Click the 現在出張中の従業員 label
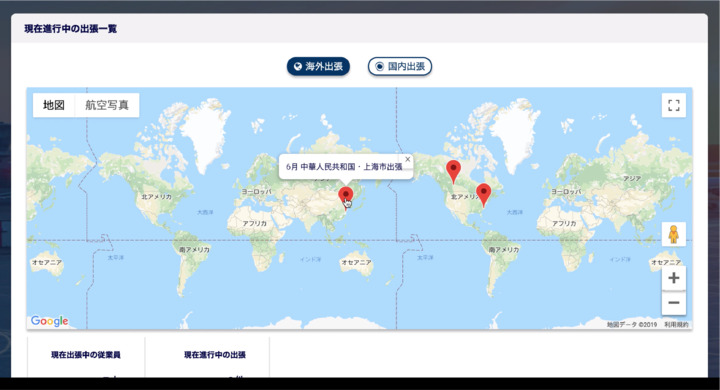The image size is (720, 390). (x=86, y=355)
